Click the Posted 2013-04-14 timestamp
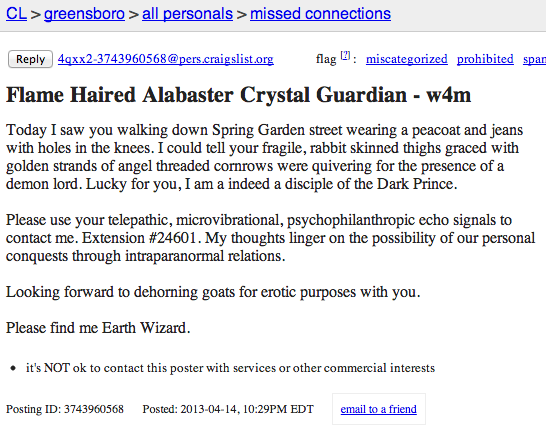The height and width of the screenshot is (436, 546). [228, 409]
